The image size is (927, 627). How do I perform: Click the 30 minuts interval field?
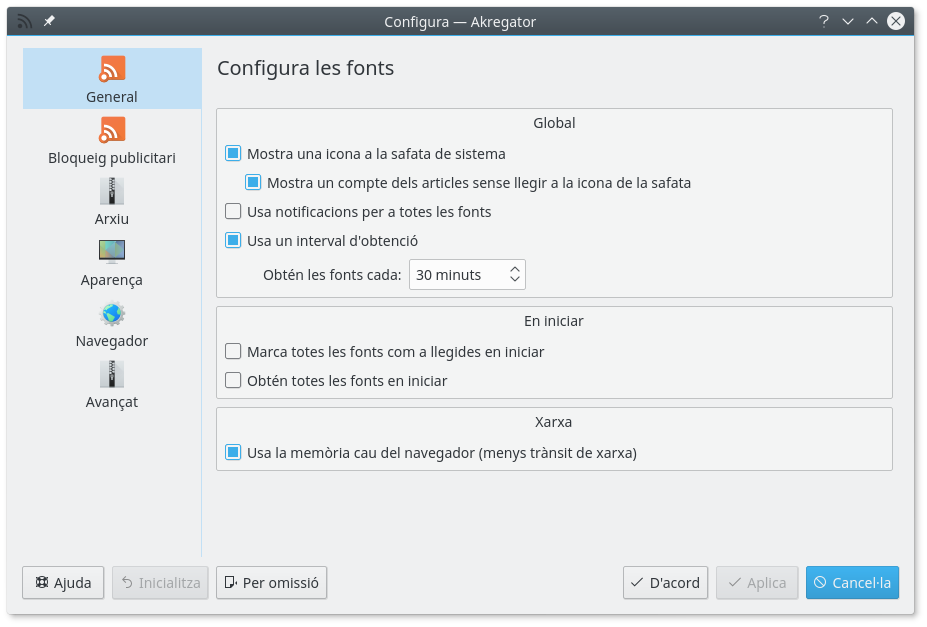[x=456, y=275]
